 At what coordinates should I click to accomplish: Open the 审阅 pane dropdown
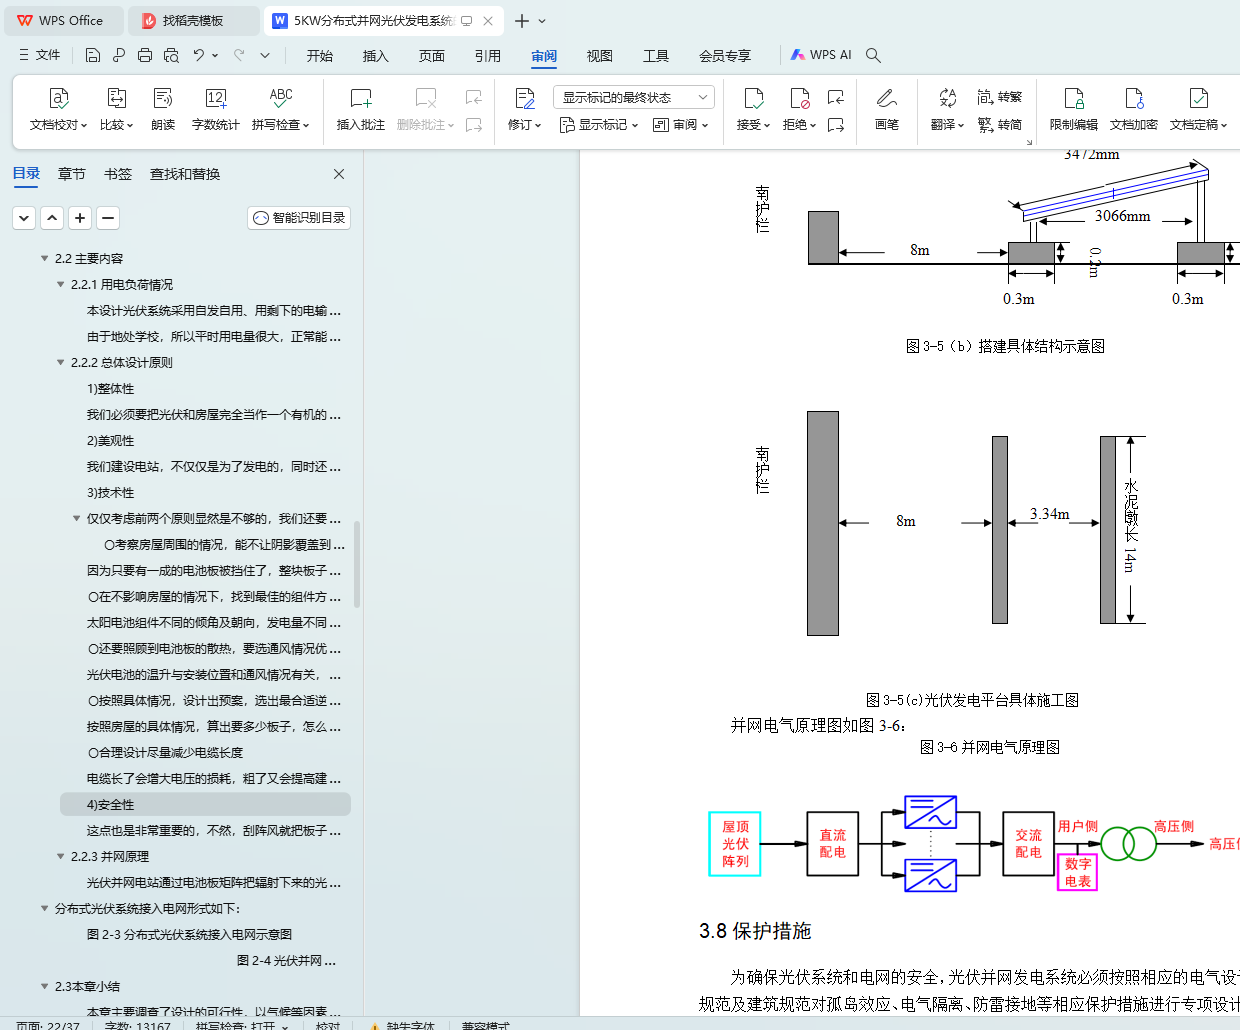click(681, 125)
